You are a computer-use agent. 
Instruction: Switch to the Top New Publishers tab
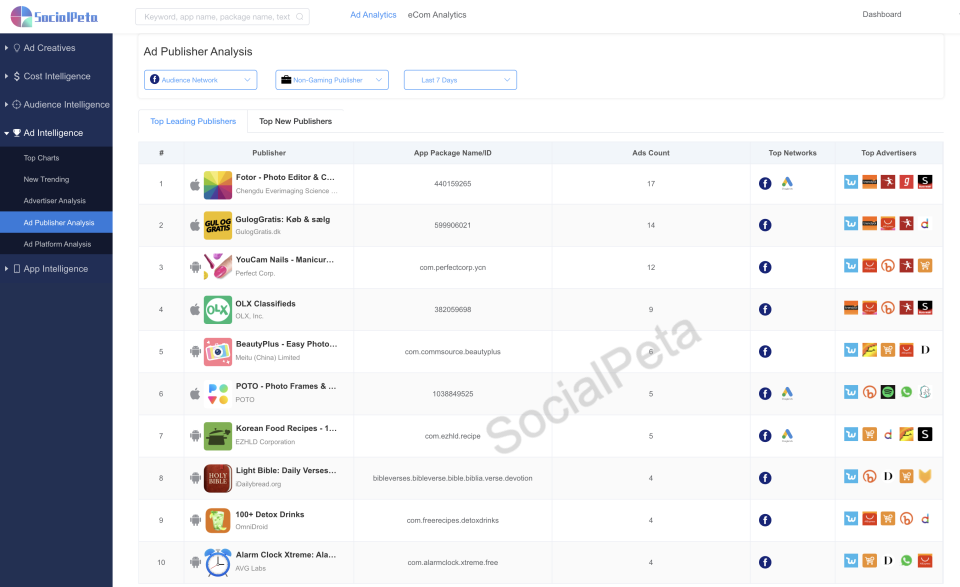tap(296, 121)
